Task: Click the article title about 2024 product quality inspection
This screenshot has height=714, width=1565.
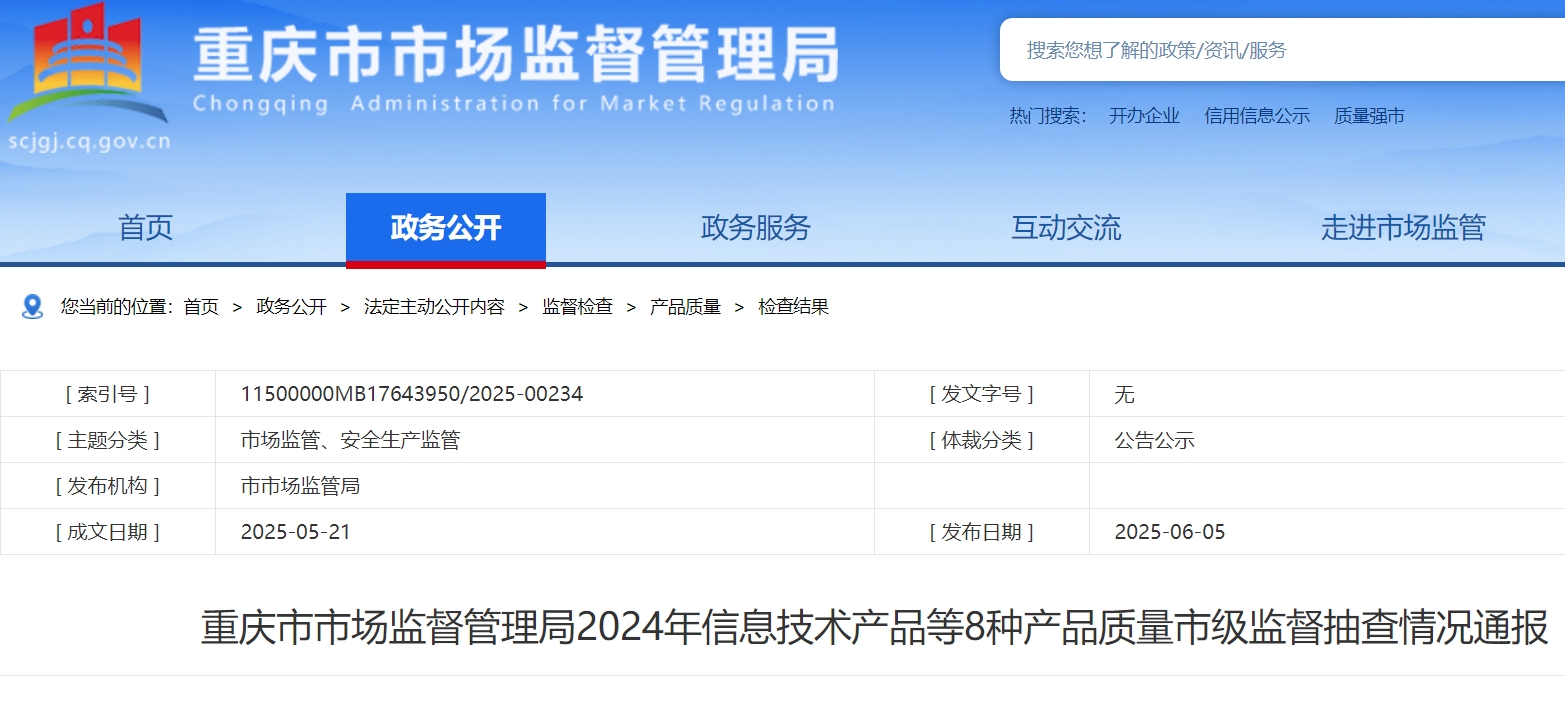Action: click(x=874, y=628)
